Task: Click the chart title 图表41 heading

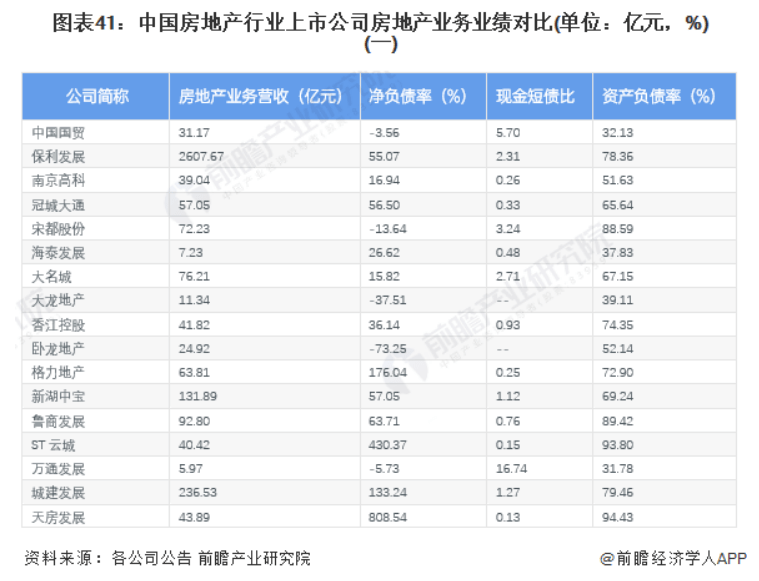Action: pyautogui.click(x=380, y=32)
